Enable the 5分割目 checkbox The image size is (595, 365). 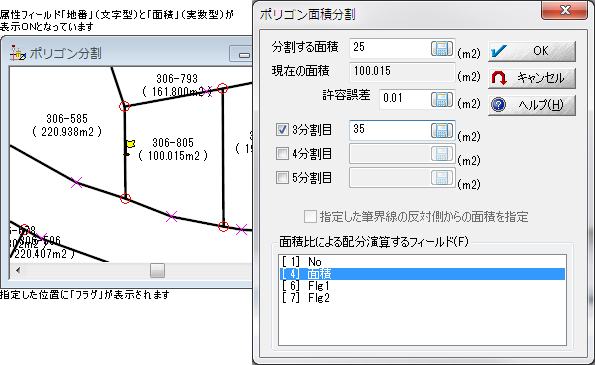[x=282, y=177]
